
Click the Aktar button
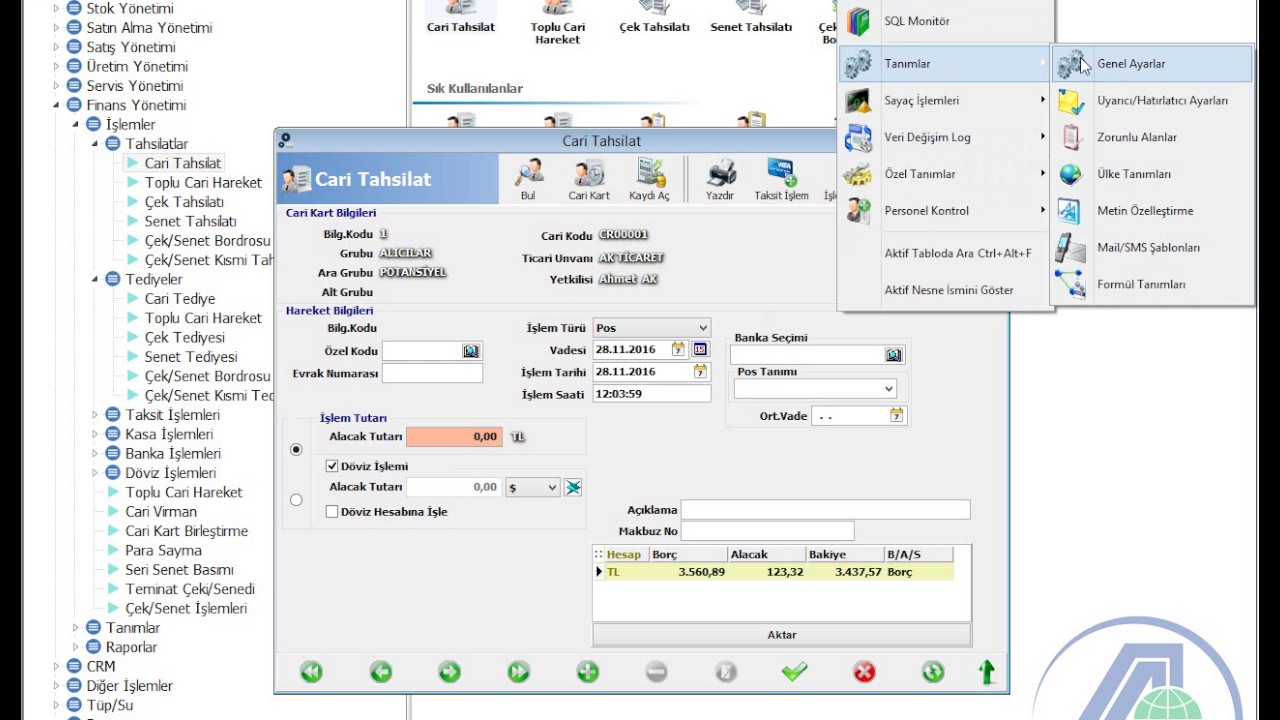pos(782,635)
